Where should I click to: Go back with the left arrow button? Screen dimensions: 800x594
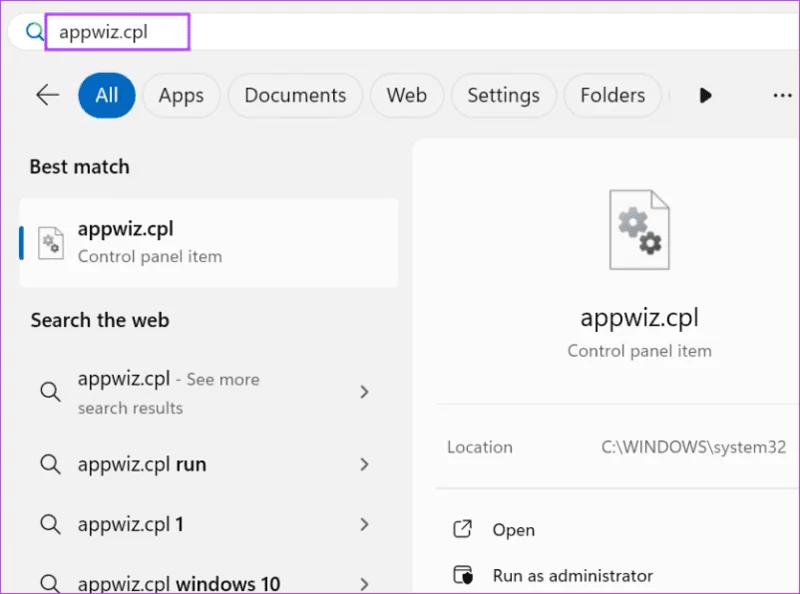click(48, 95)
